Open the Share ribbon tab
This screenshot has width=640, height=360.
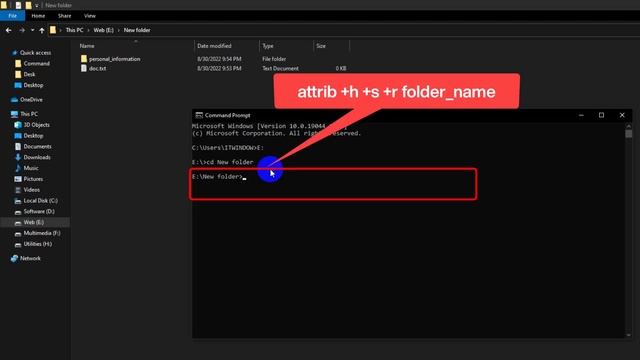[64, 16]
